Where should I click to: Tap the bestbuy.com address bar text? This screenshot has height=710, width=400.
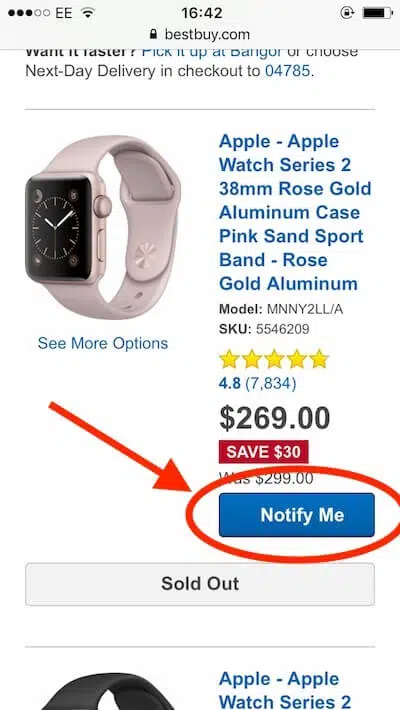[207, 34]
